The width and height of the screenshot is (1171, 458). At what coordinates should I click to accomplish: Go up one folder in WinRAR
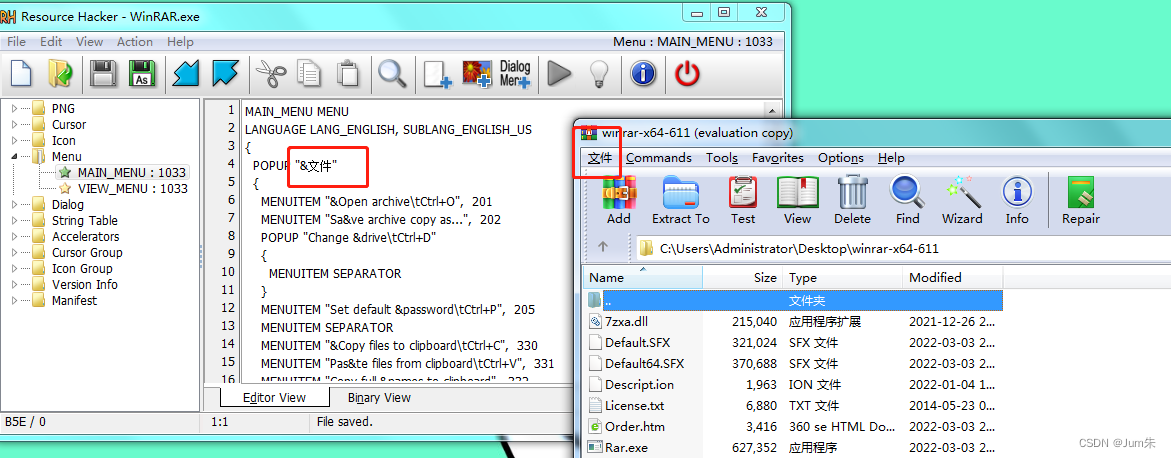point(603,247)
